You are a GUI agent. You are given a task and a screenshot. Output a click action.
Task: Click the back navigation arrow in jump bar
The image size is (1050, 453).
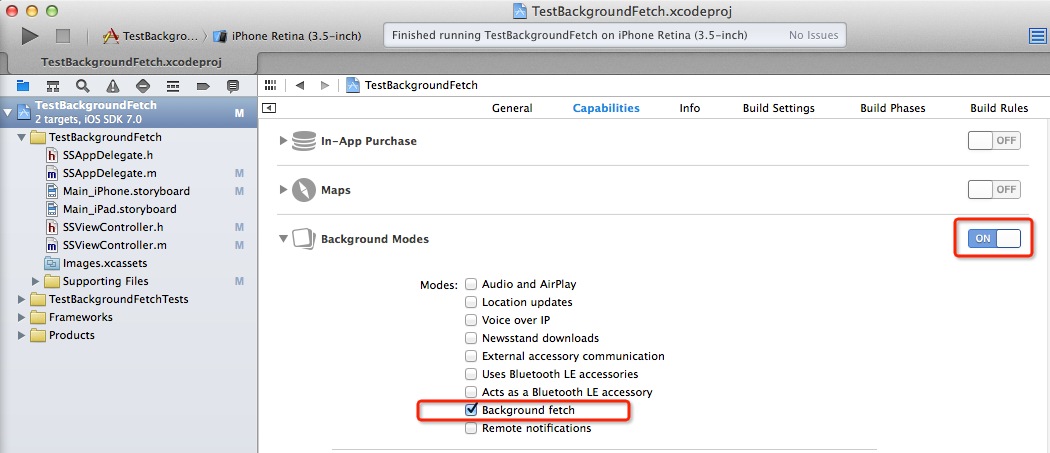299,85
